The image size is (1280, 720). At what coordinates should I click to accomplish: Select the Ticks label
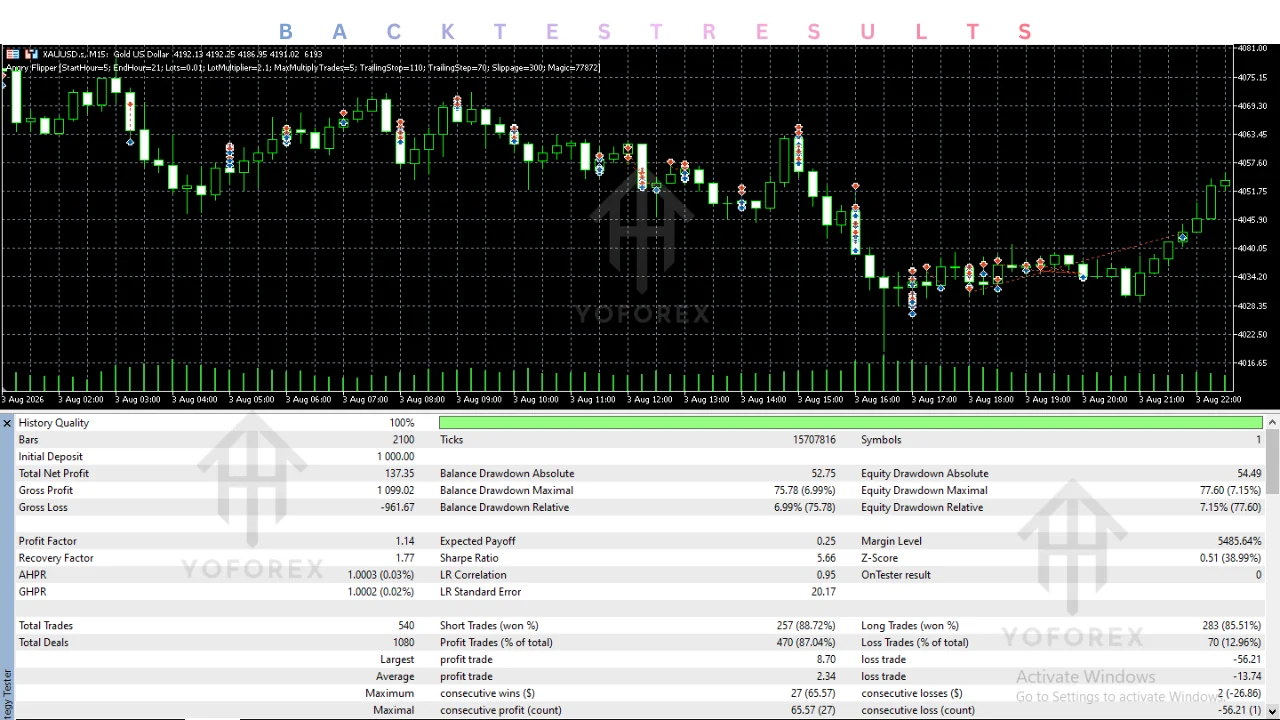click(x=451, y=440)
